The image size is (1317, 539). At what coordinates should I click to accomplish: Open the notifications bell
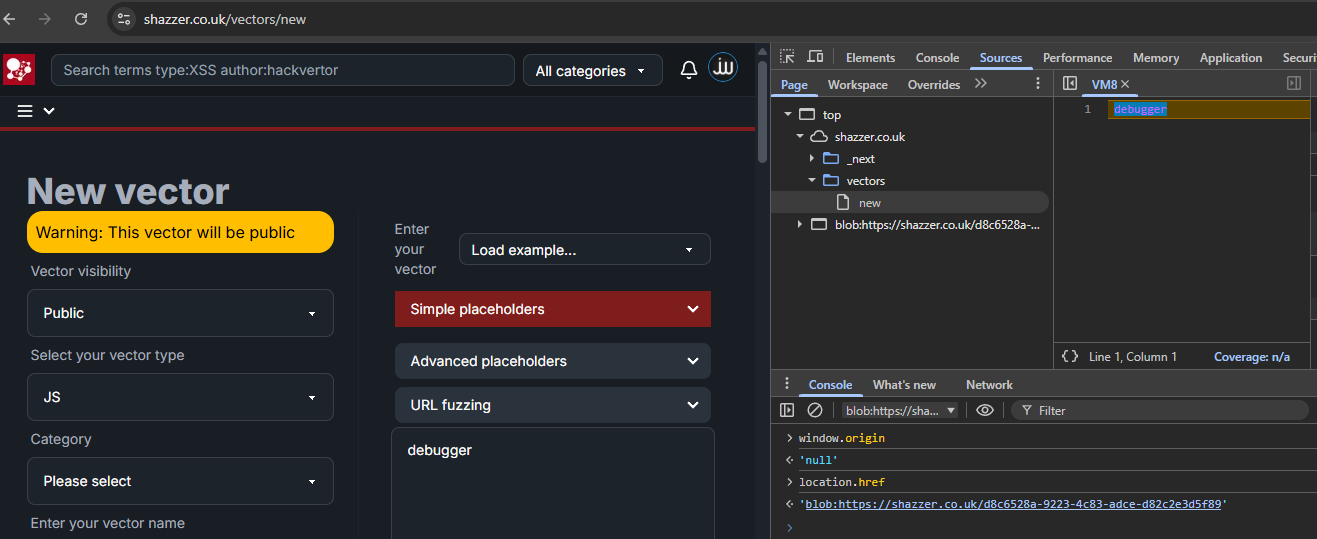689,70
